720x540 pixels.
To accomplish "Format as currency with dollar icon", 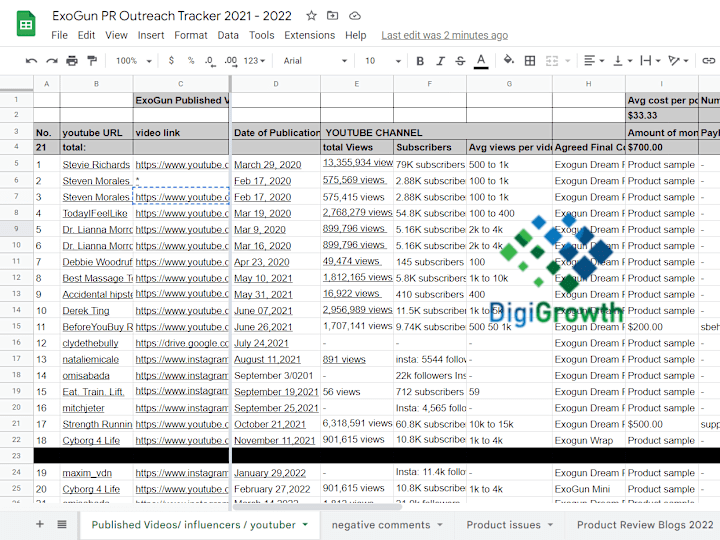I will pyautogui.click(x=171, y=61).
